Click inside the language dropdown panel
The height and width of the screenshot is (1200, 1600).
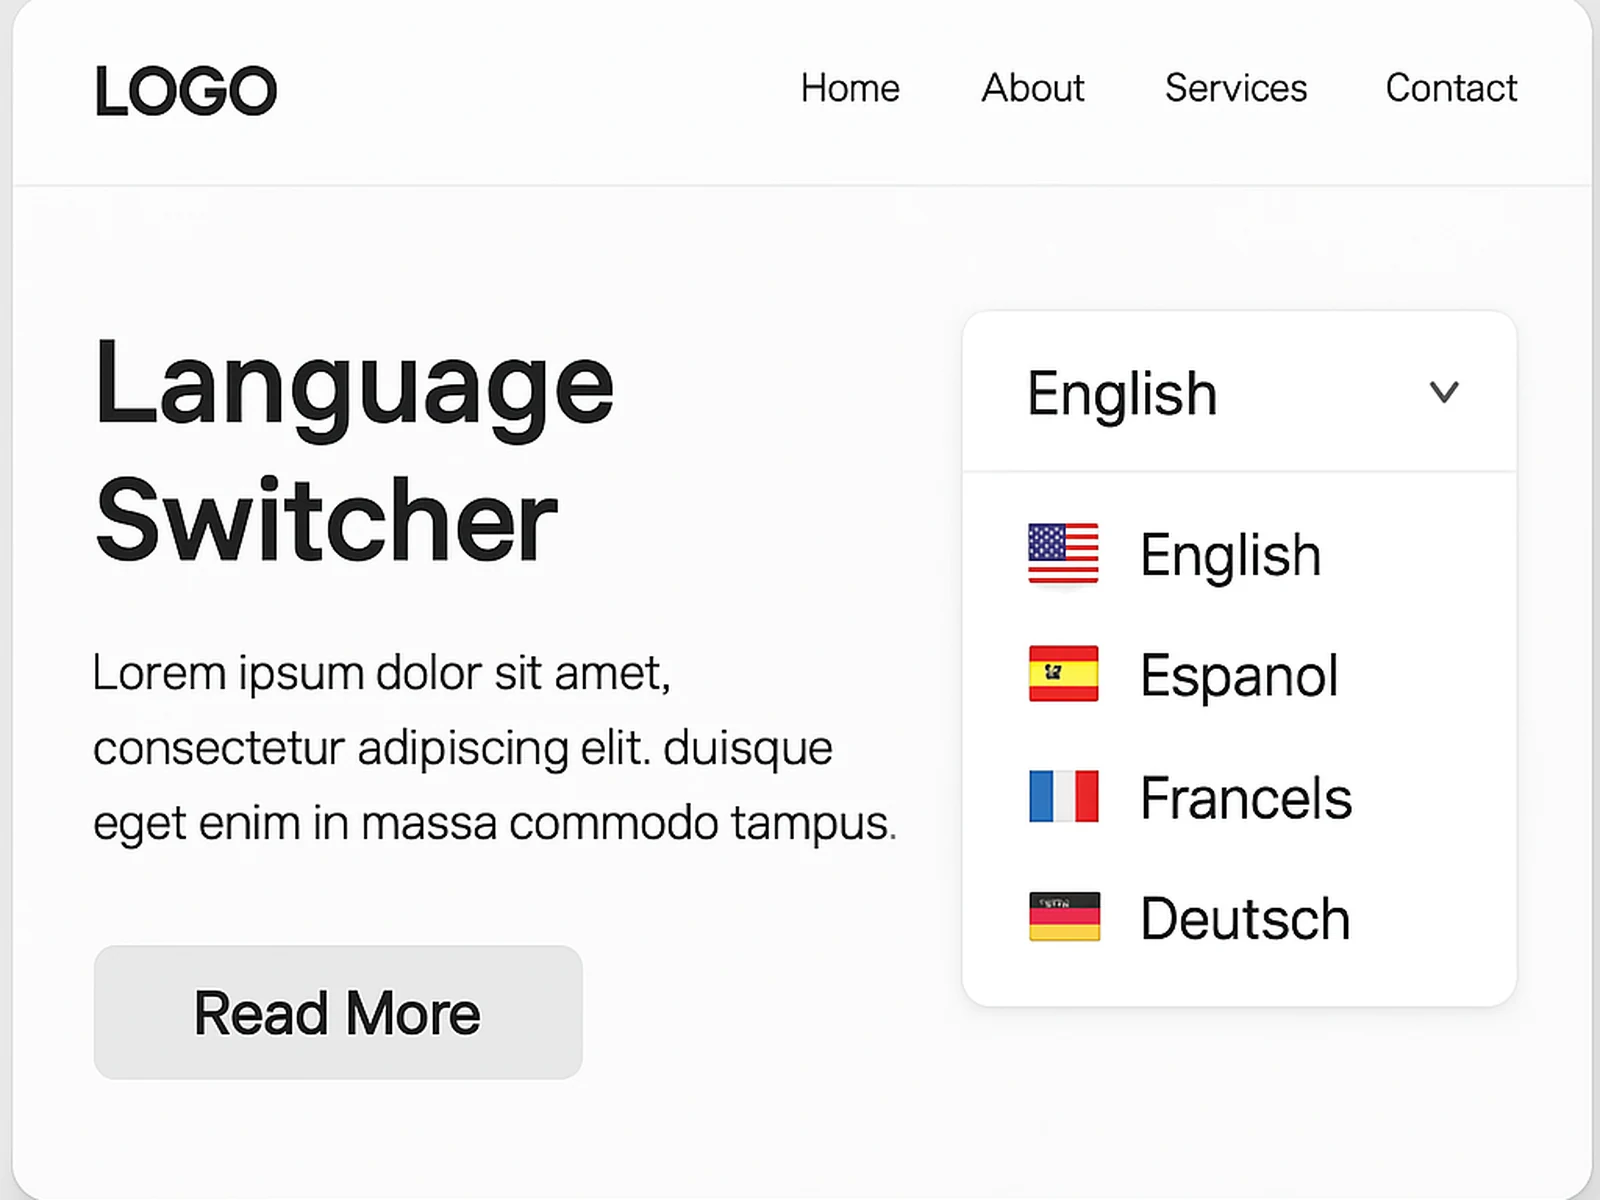pos(1240,730)
